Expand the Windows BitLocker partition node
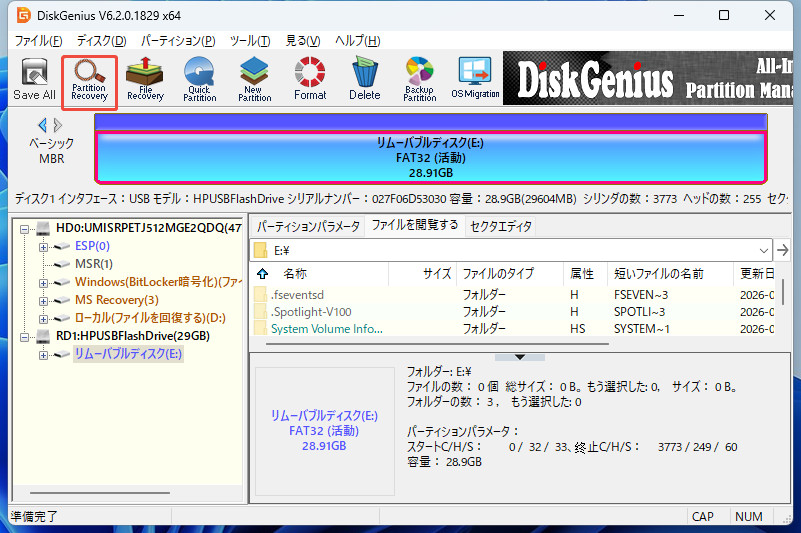Image resolution: width=801 pixels, height=533 pixels. pyautogui.click(x=43, y=283)
